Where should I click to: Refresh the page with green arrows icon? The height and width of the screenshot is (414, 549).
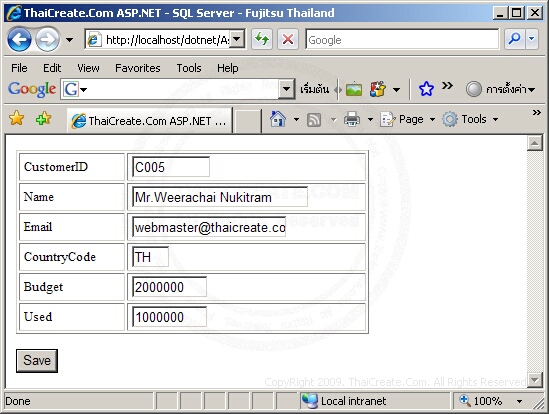pyautogui.click(x=262, y=39)
